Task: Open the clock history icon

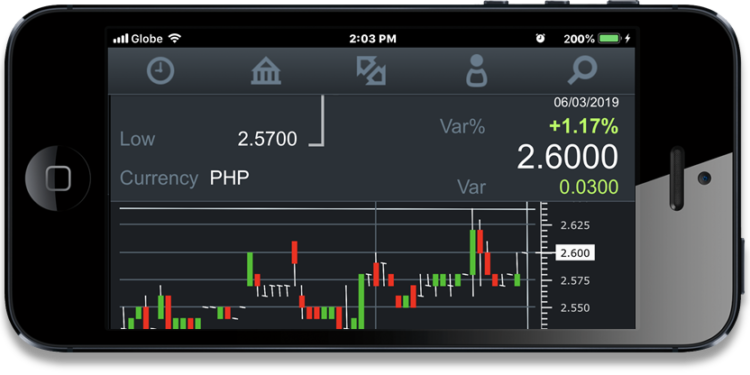Action: (160, 71)
